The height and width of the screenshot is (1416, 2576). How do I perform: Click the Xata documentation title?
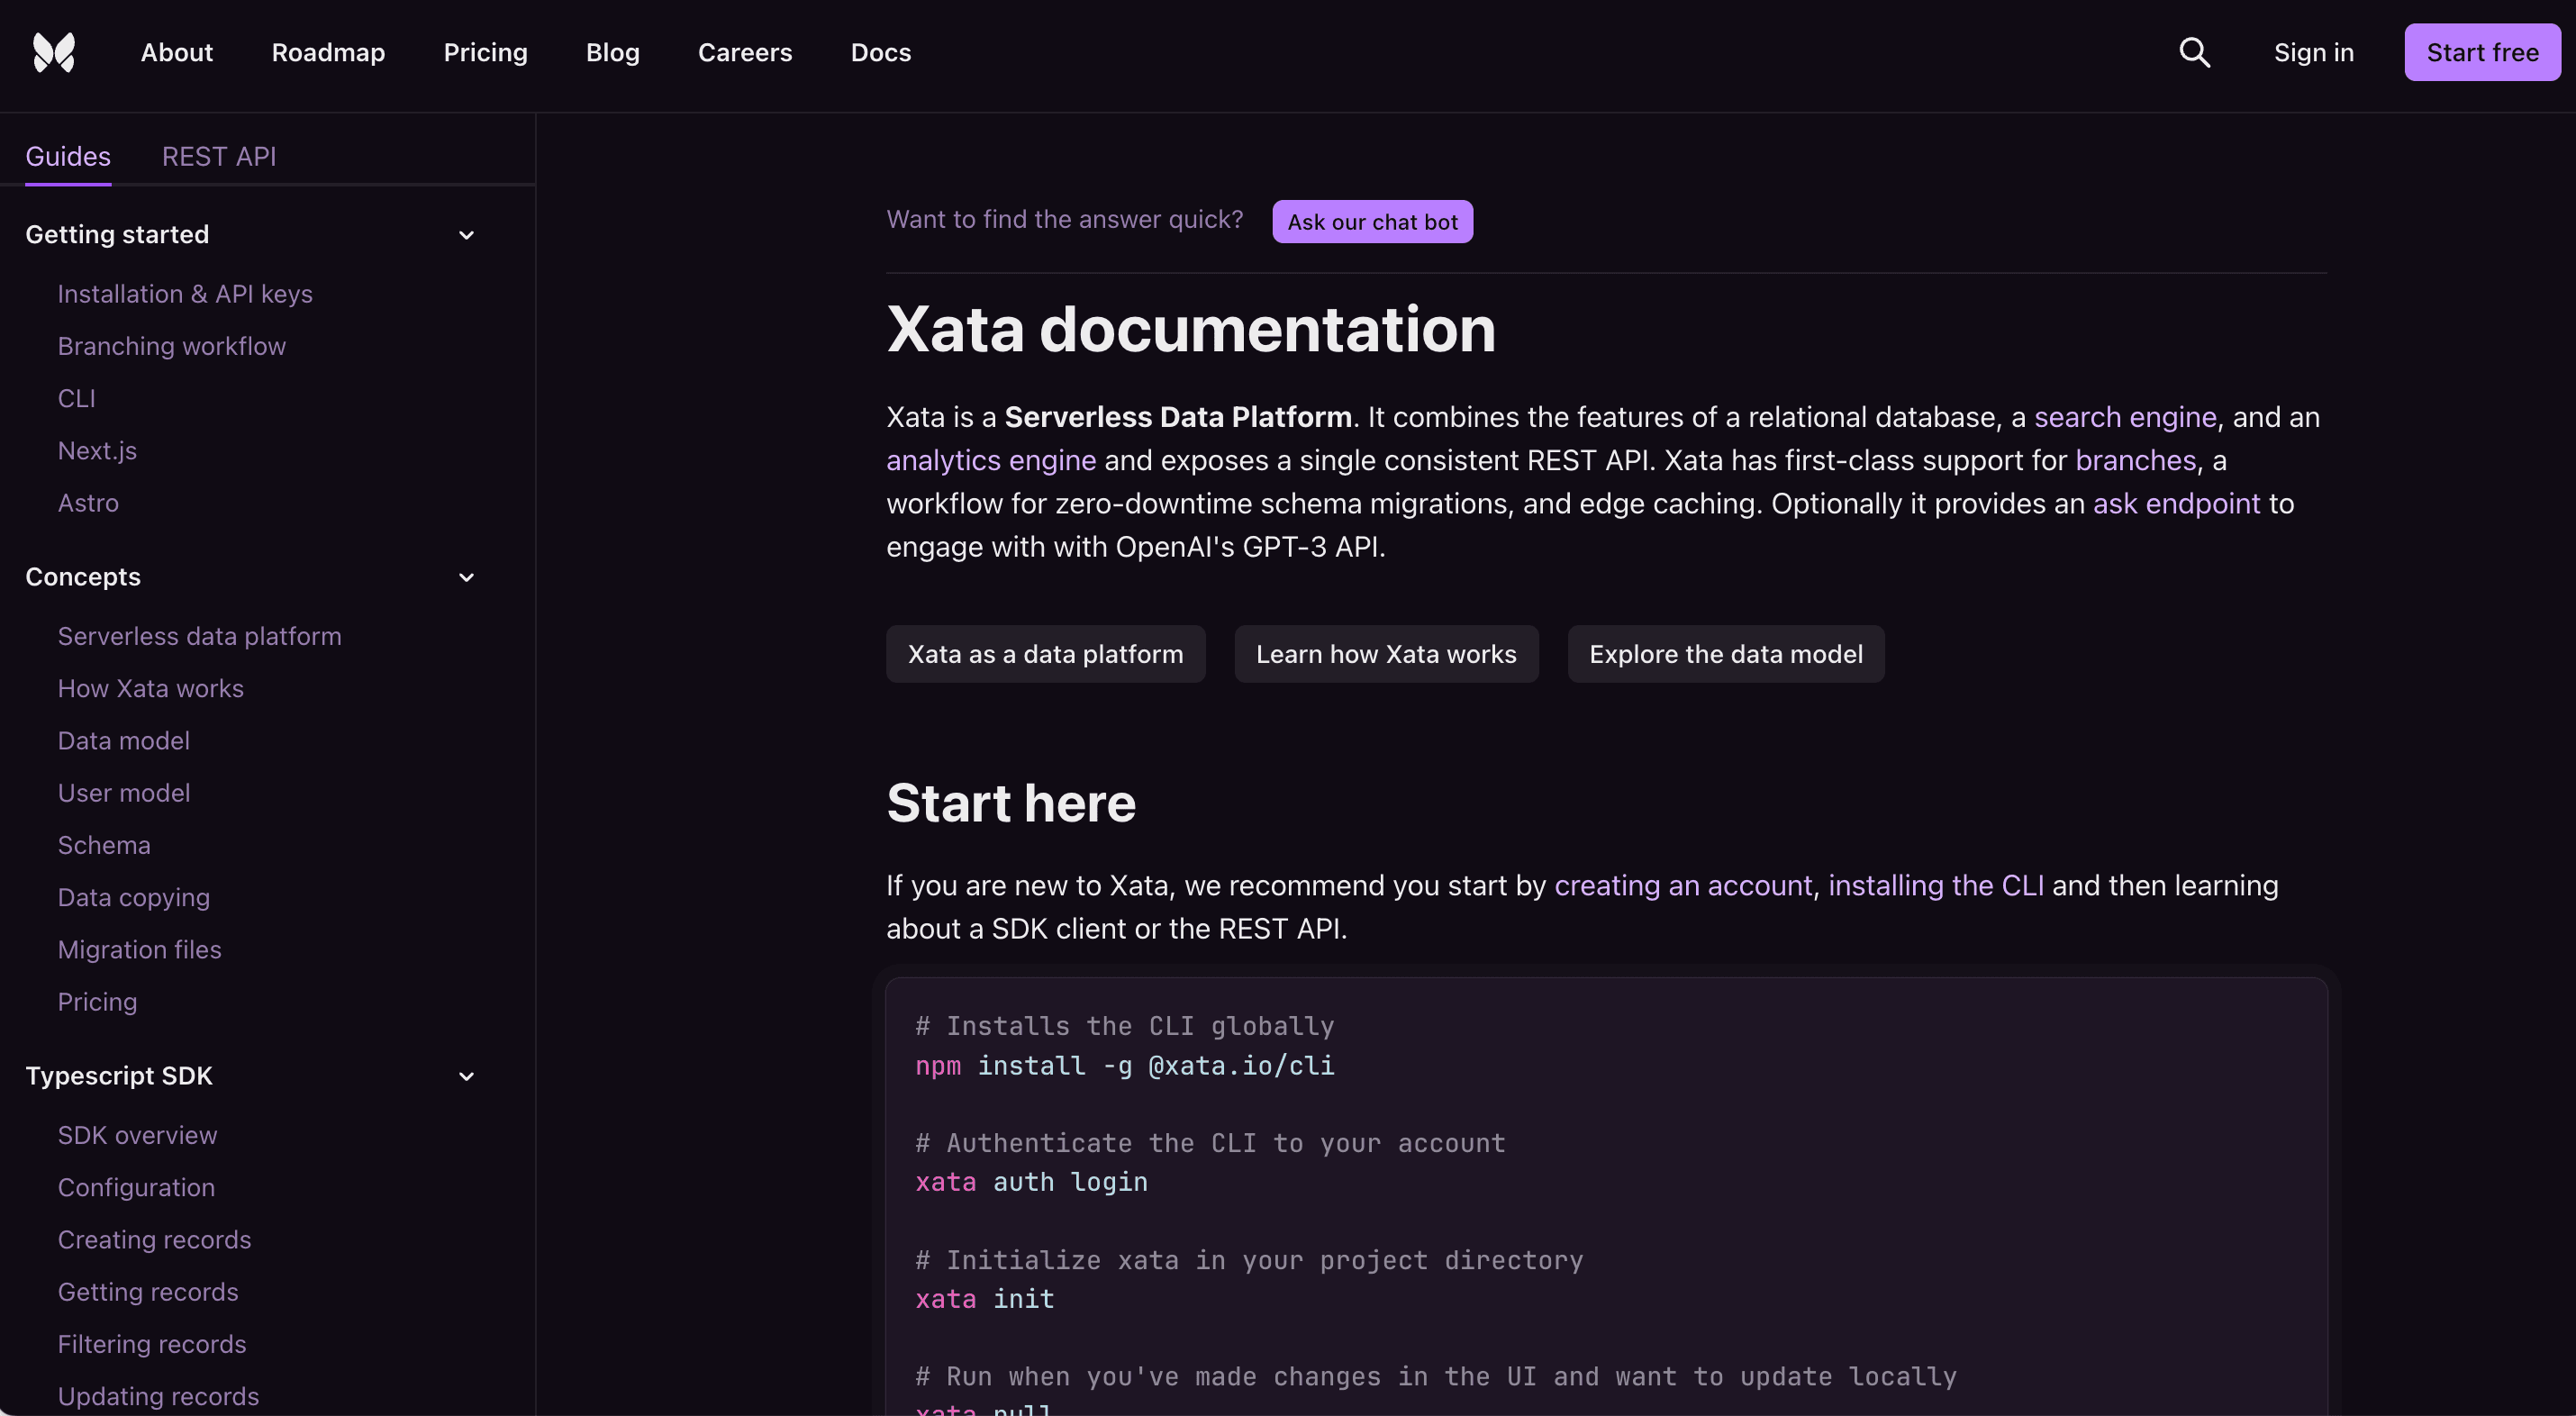click(1190, 329)
